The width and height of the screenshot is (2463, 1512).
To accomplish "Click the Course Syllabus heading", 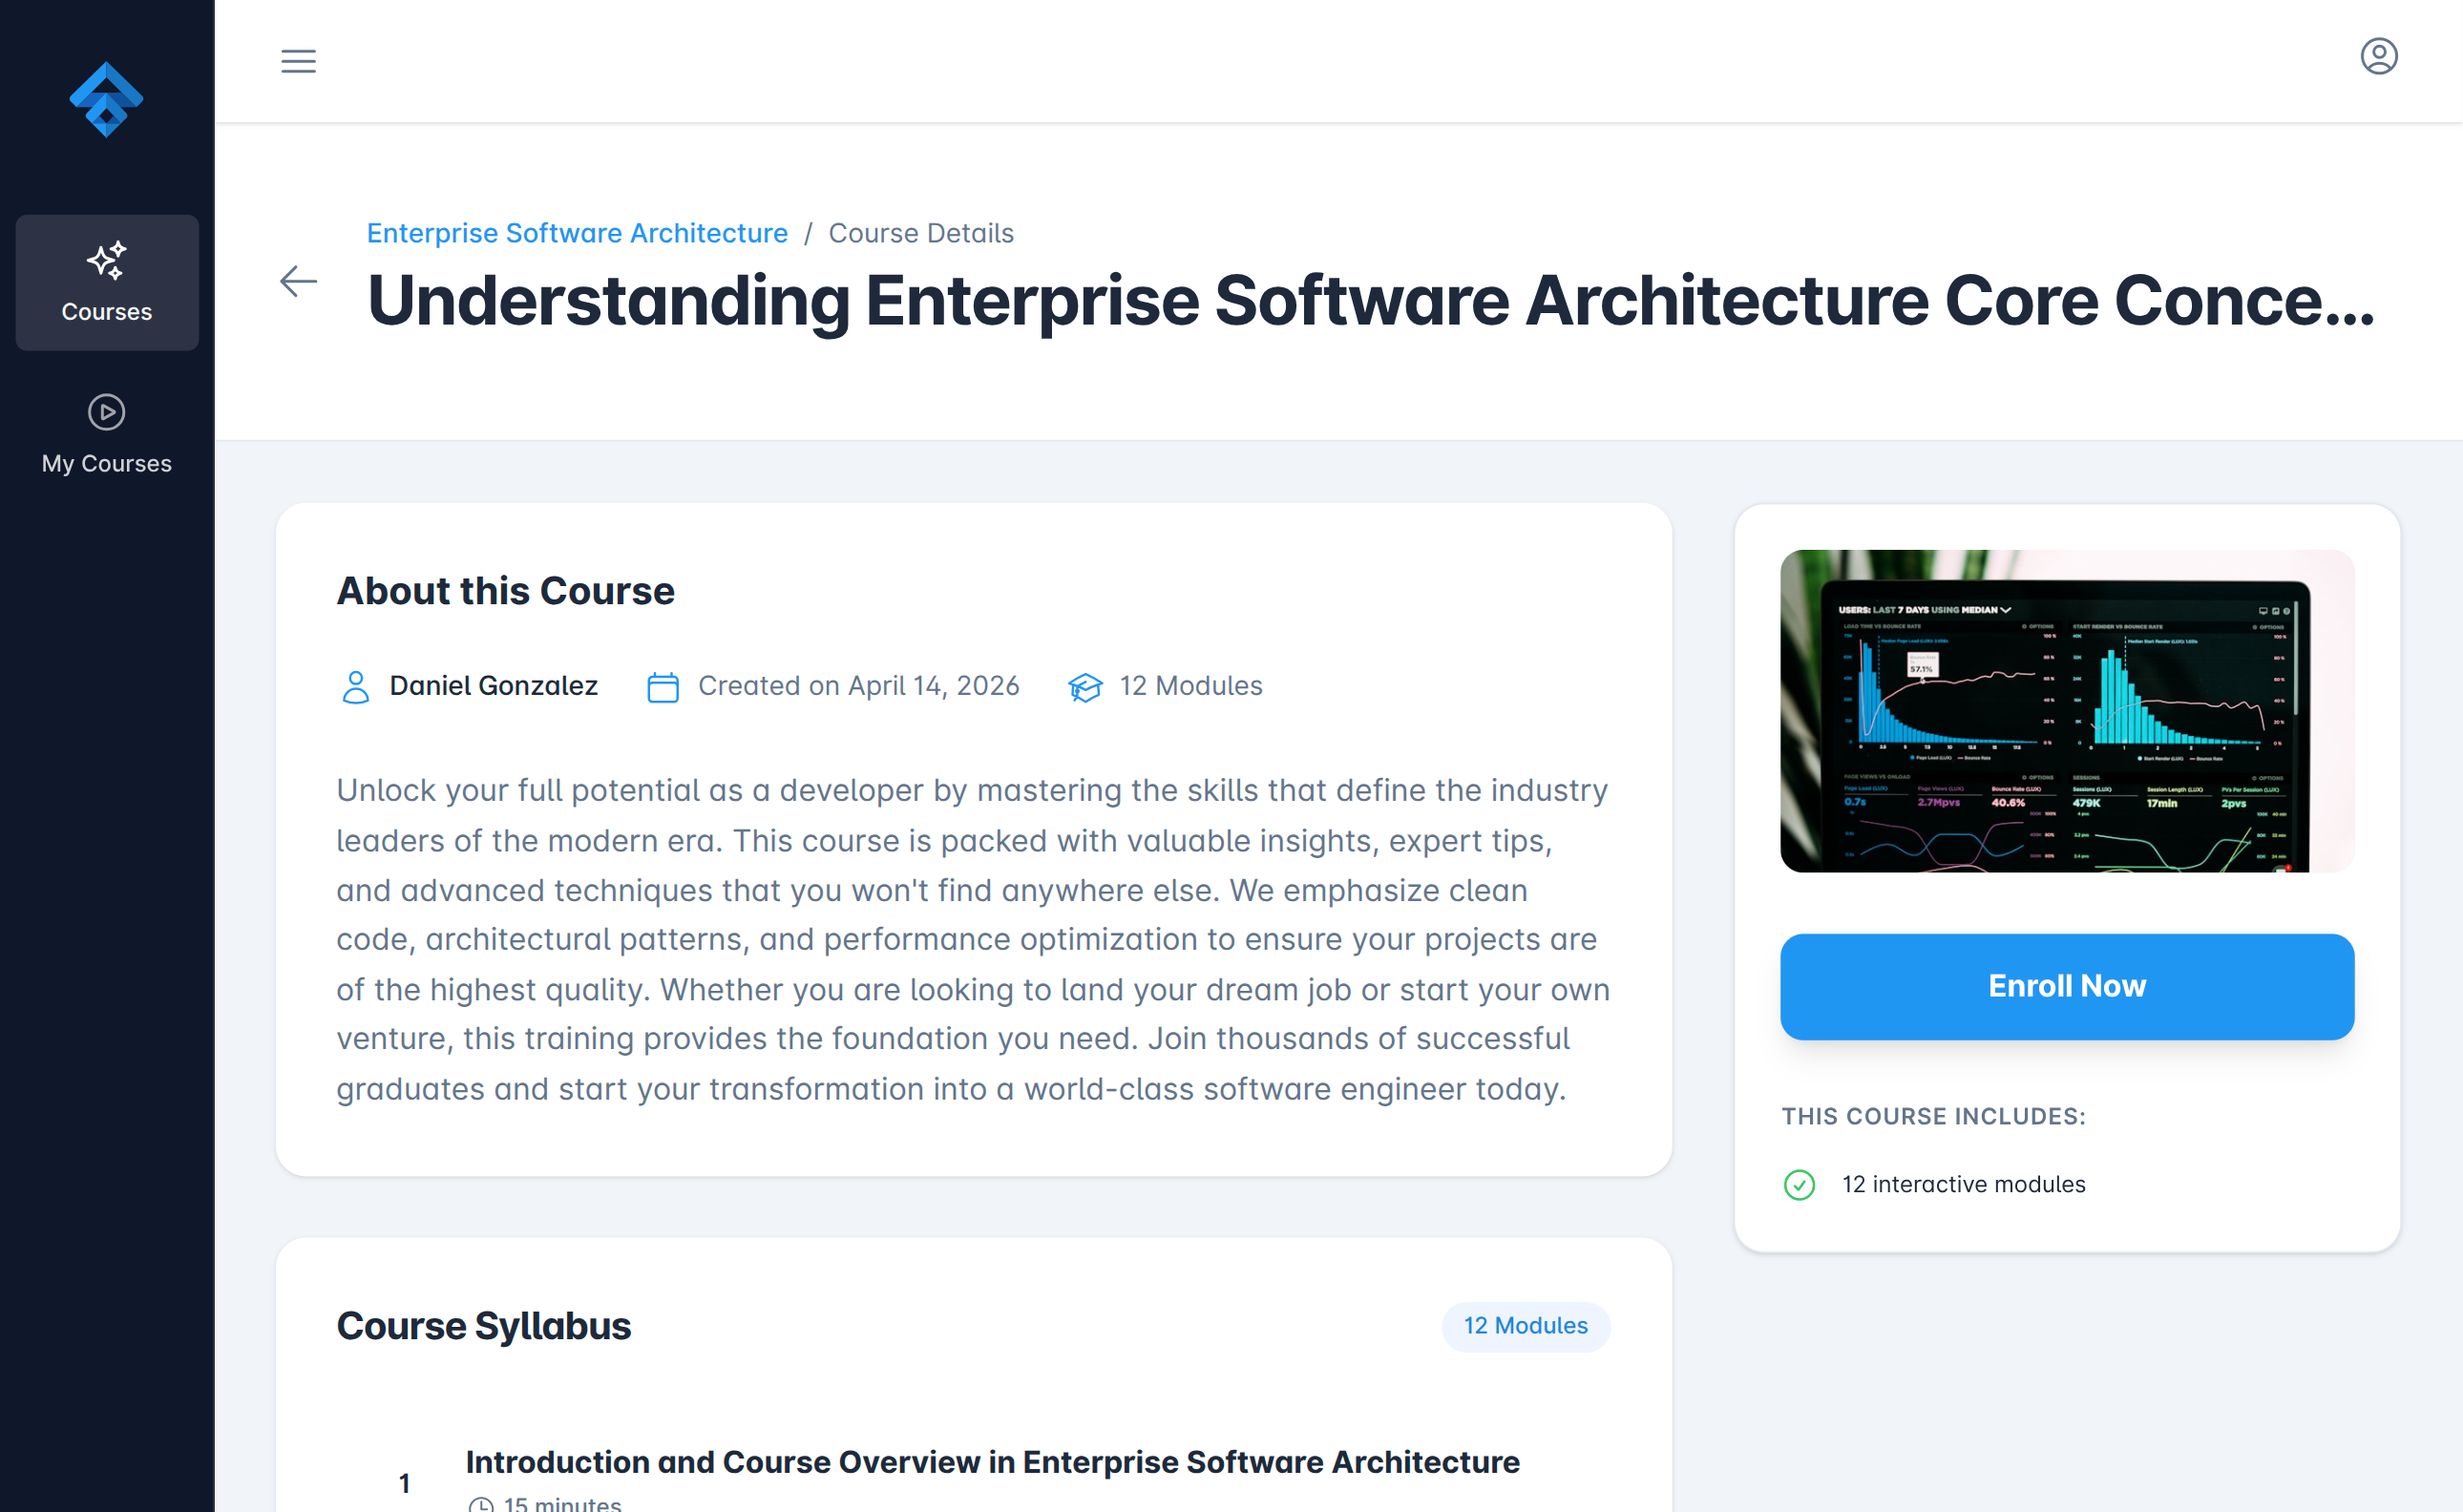I will 484,1326.
